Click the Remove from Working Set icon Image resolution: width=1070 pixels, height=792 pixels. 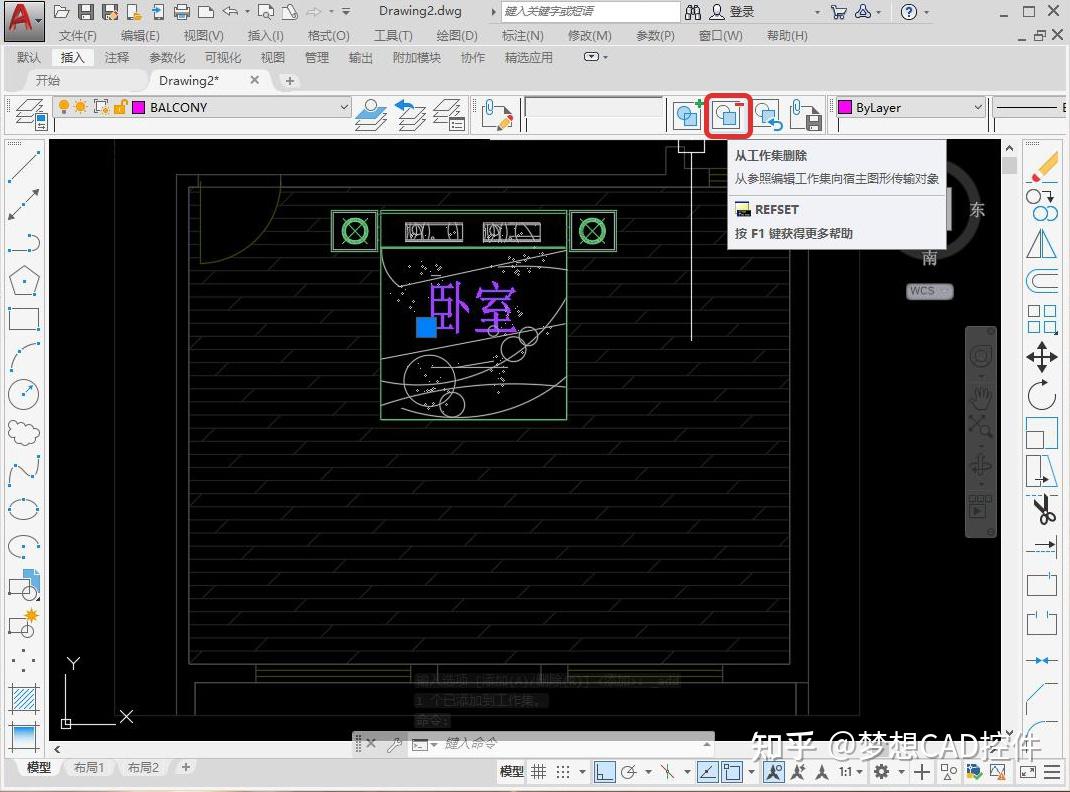(x=727, y=115)
